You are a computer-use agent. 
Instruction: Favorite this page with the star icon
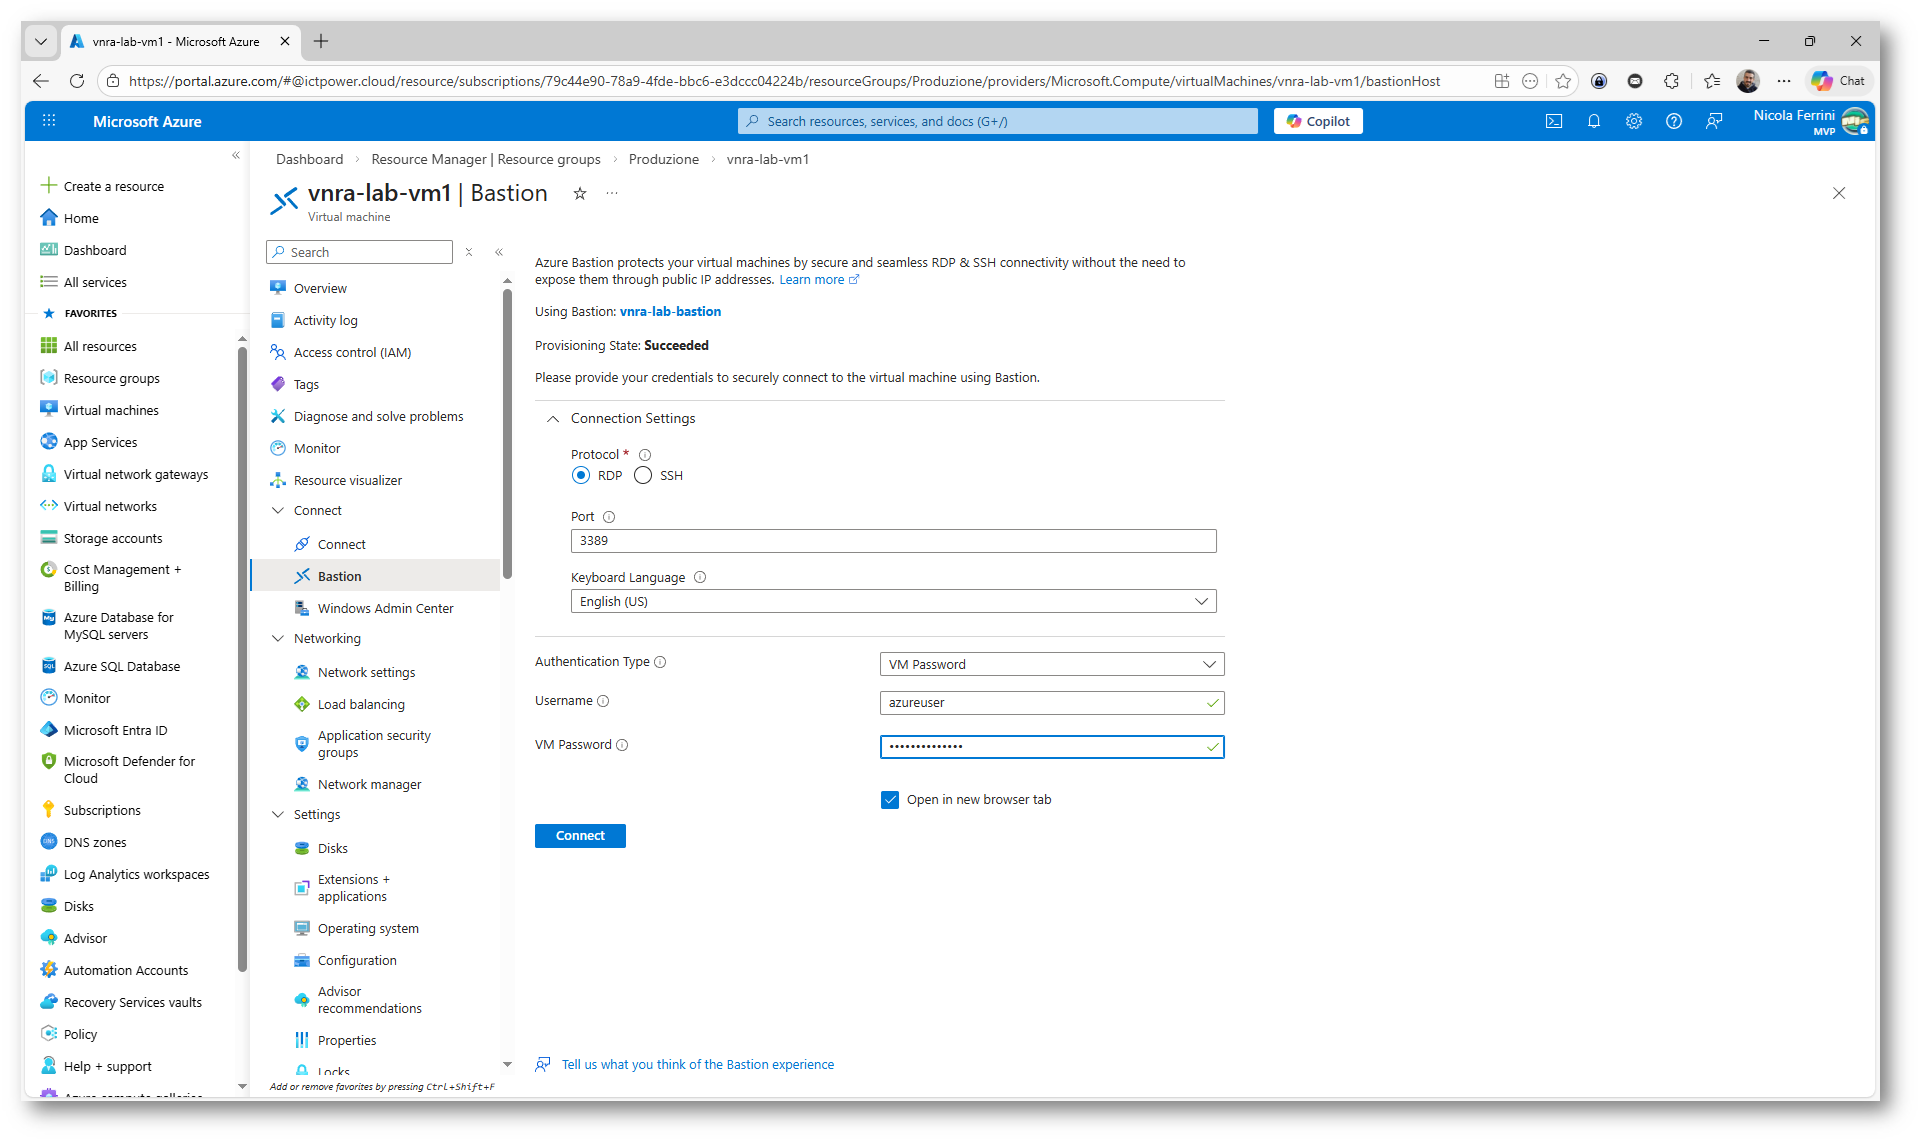580,194
